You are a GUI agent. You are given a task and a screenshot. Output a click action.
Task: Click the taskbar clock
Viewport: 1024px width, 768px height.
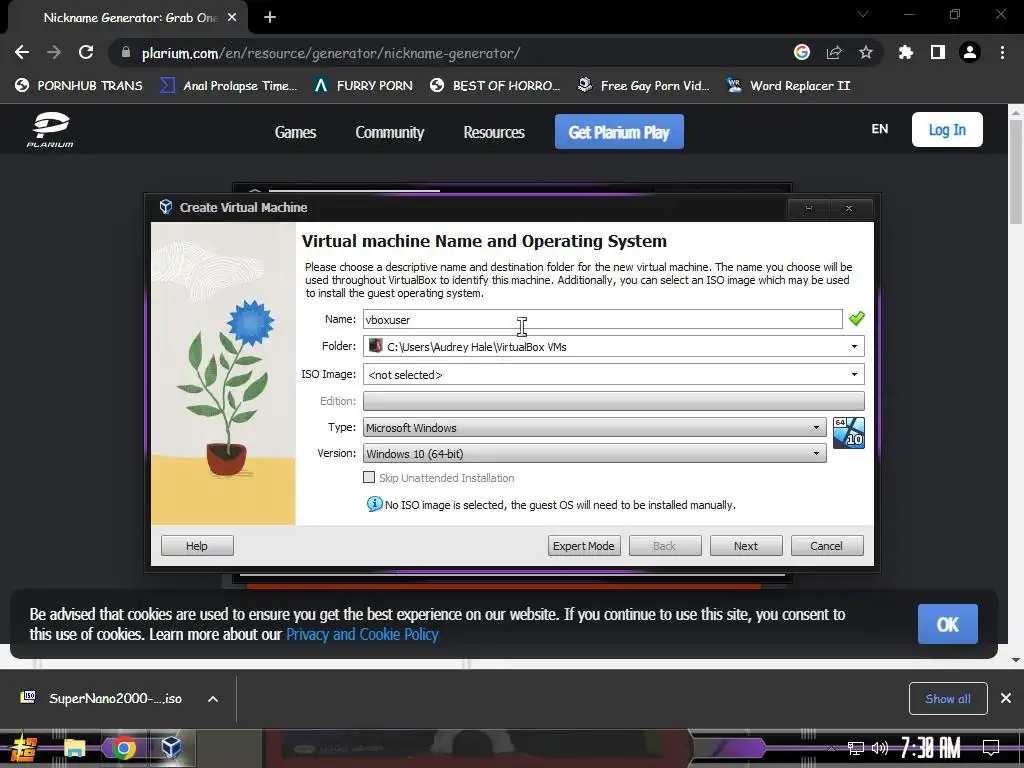930,748
